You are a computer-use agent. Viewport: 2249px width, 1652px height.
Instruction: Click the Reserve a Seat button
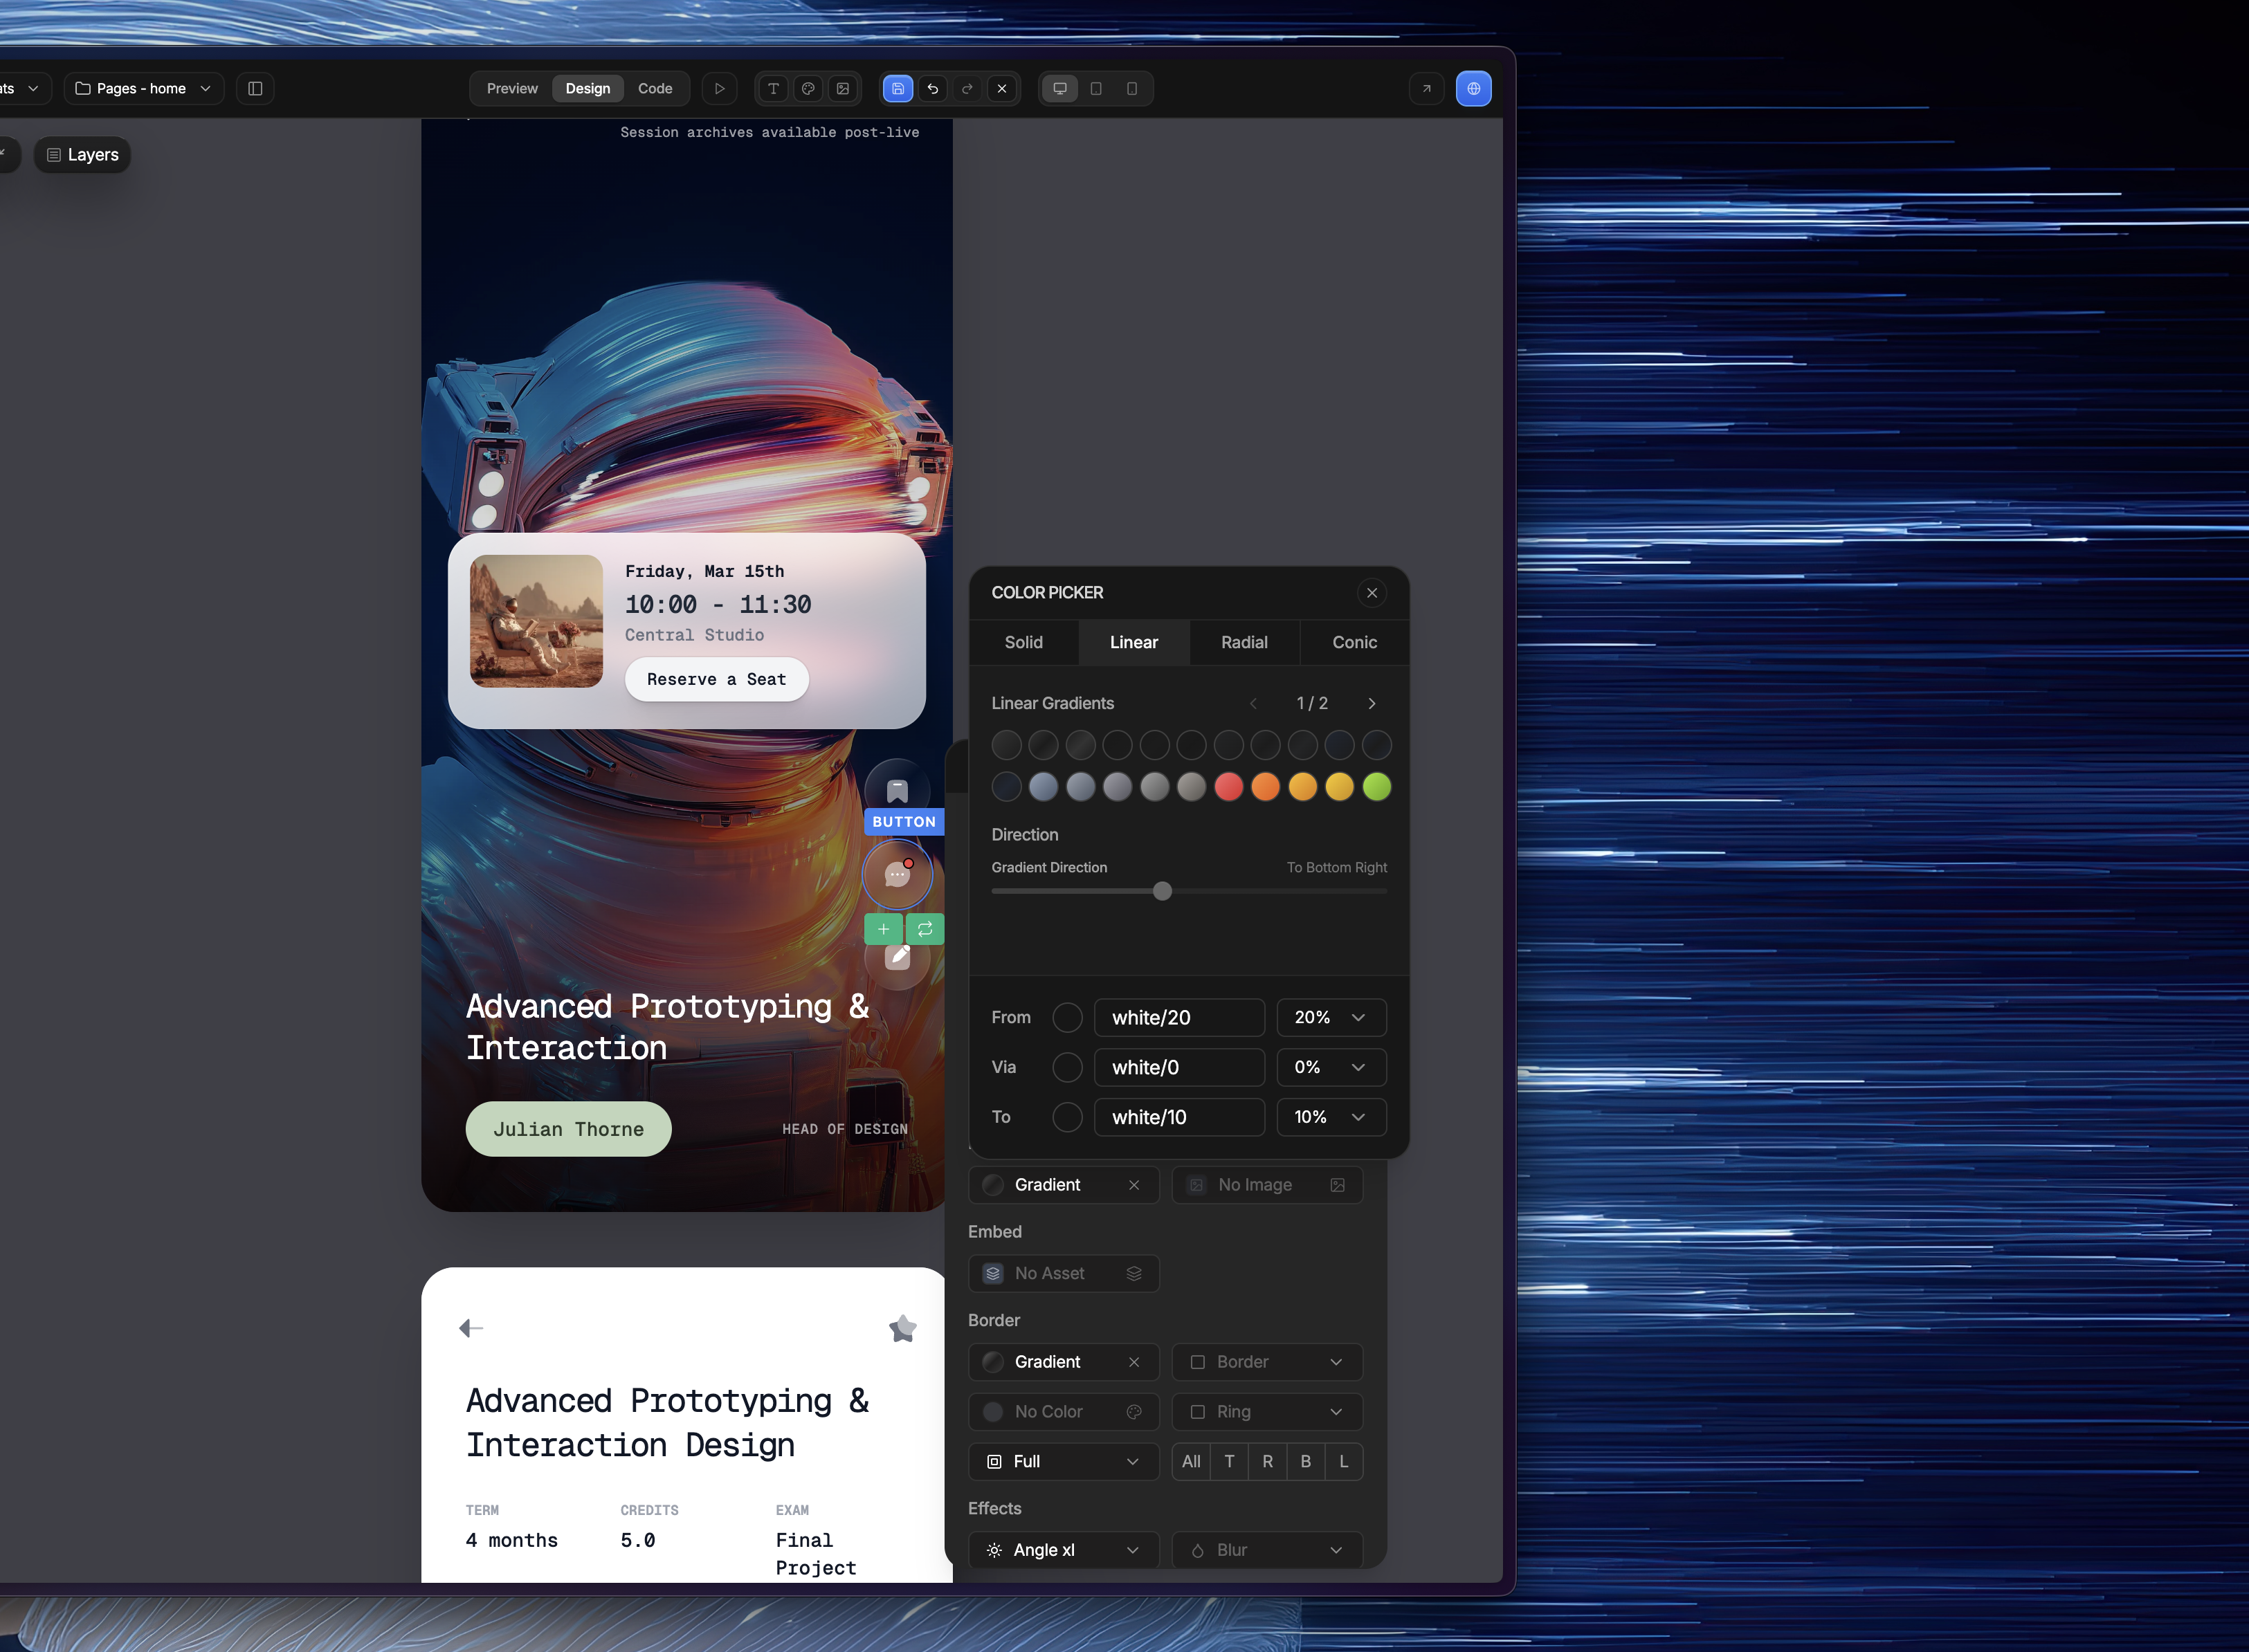[715, 679]
